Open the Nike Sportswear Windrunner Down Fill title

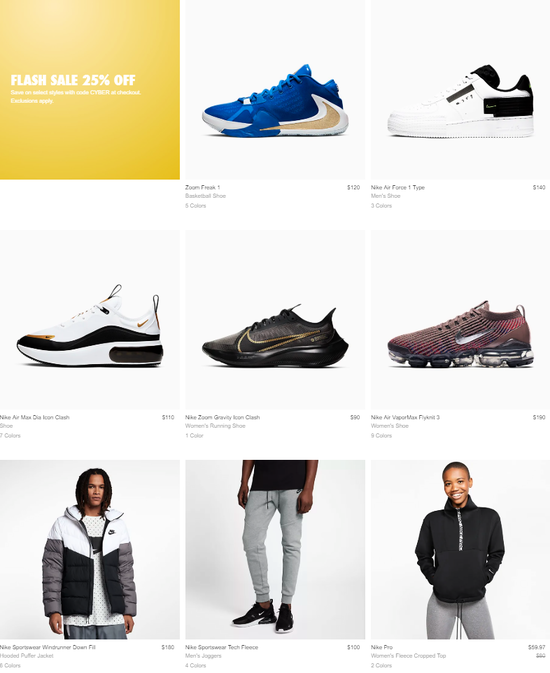[48, 647]
